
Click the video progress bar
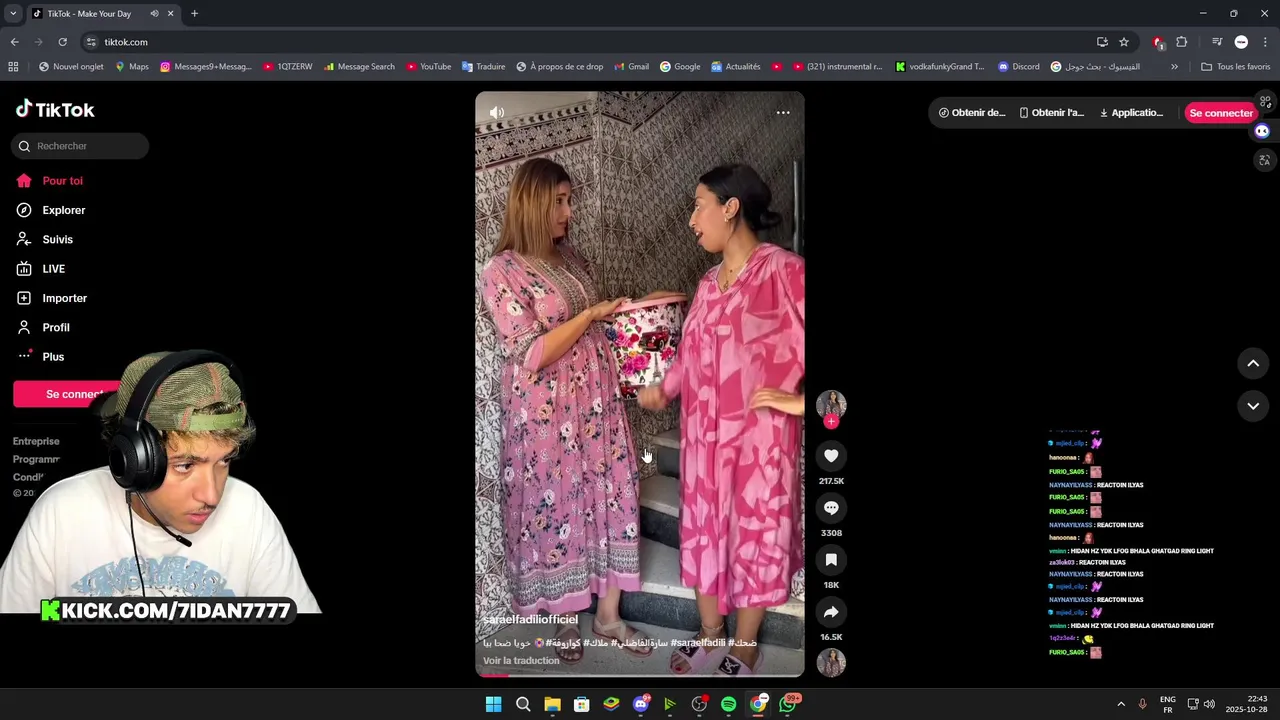640,675
